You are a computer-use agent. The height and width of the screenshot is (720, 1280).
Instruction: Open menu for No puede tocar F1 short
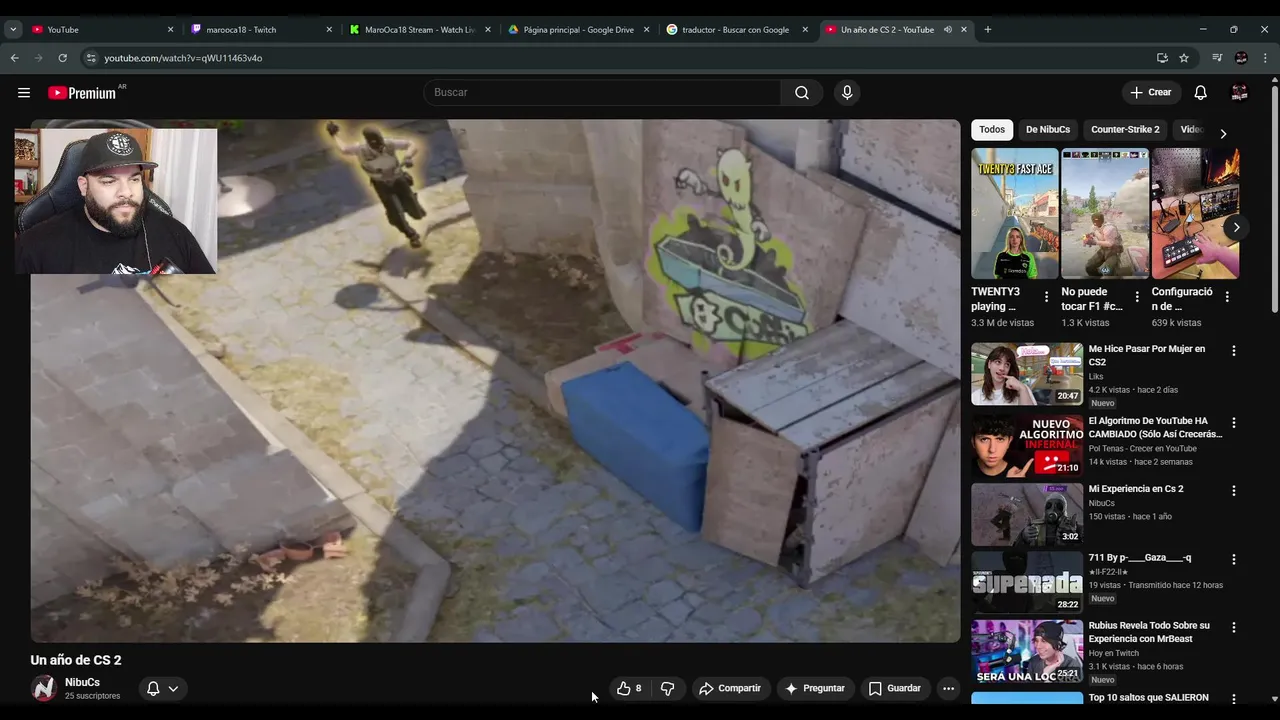point(1136,297)
